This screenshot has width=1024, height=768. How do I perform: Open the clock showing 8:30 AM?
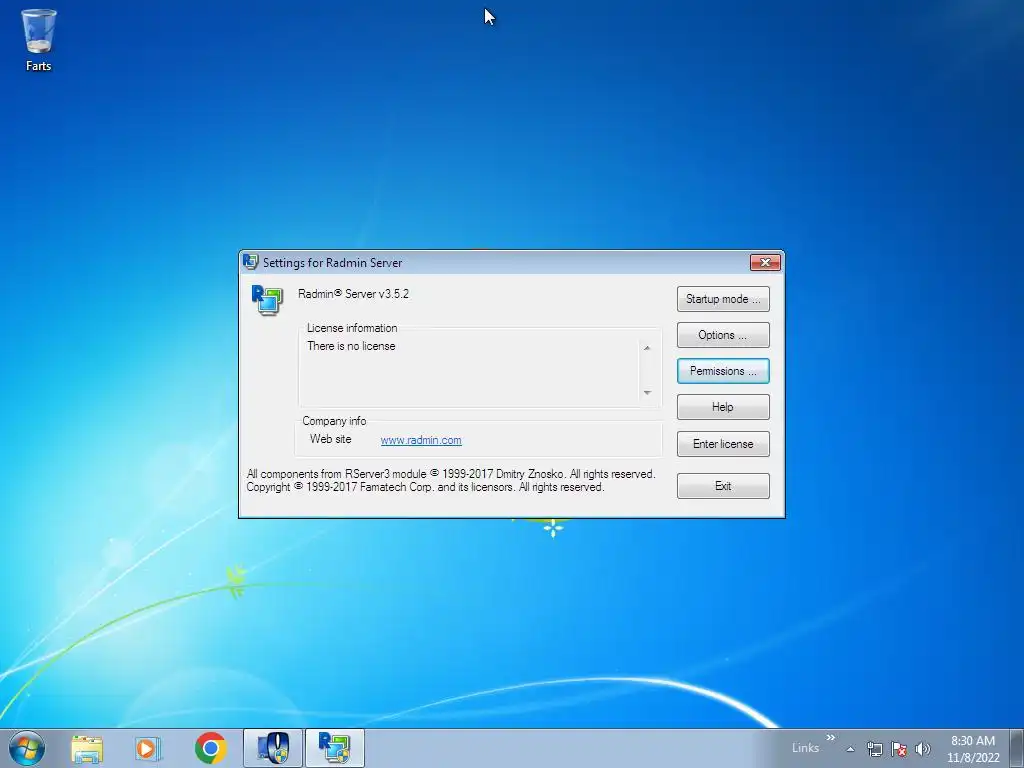973,749
